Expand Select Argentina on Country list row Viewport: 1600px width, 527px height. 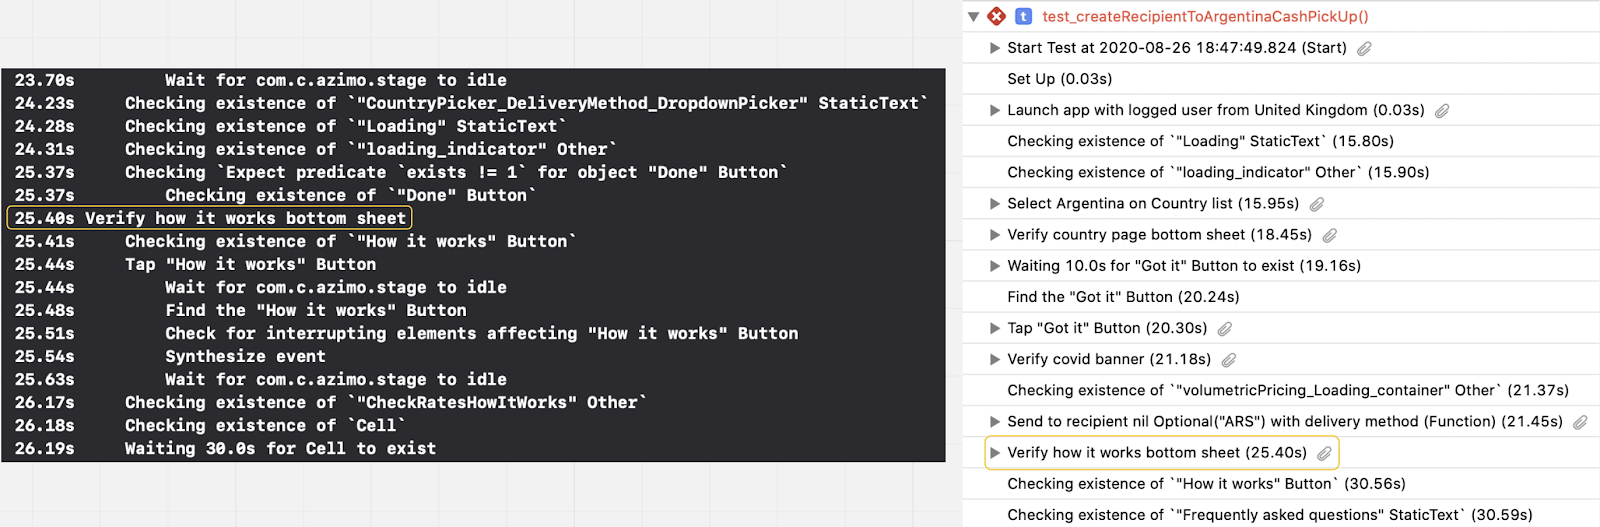point(994,204)
